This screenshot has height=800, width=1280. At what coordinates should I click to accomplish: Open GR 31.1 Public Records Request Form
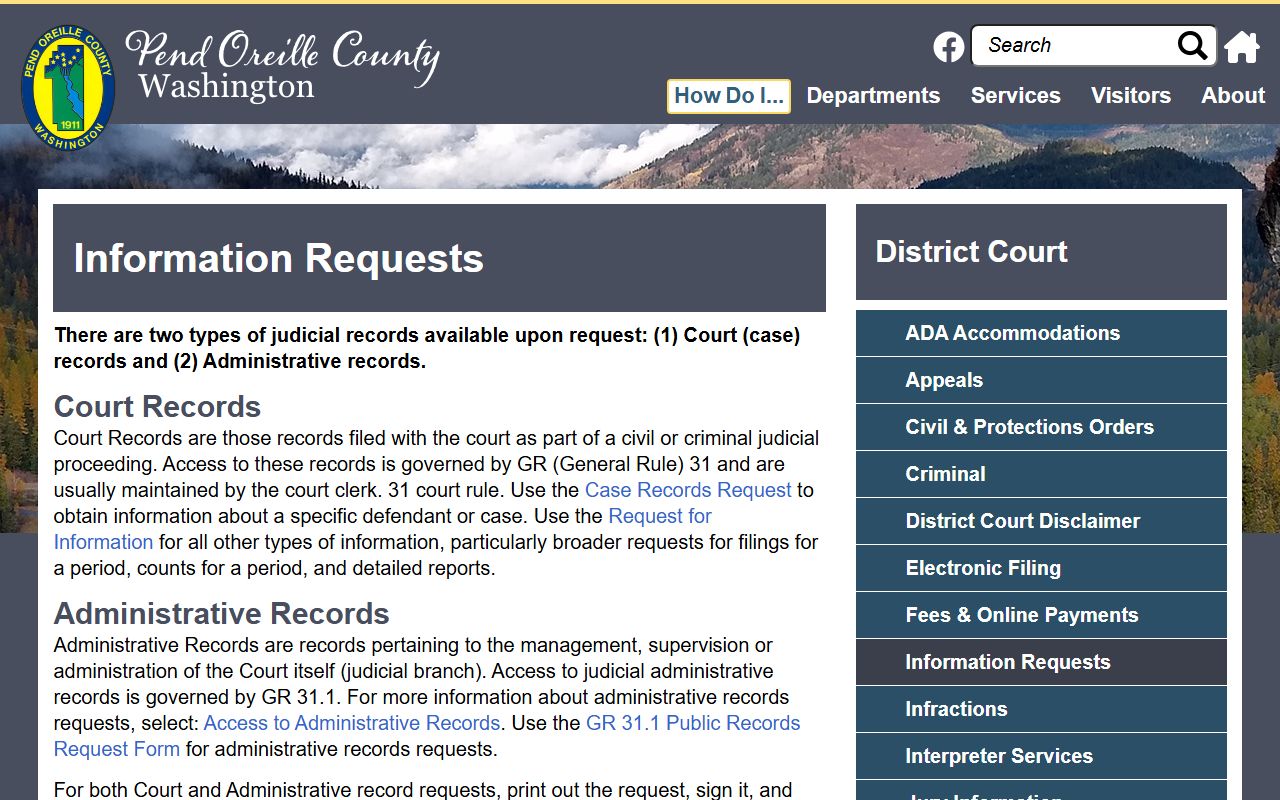[x=427, y=736]
